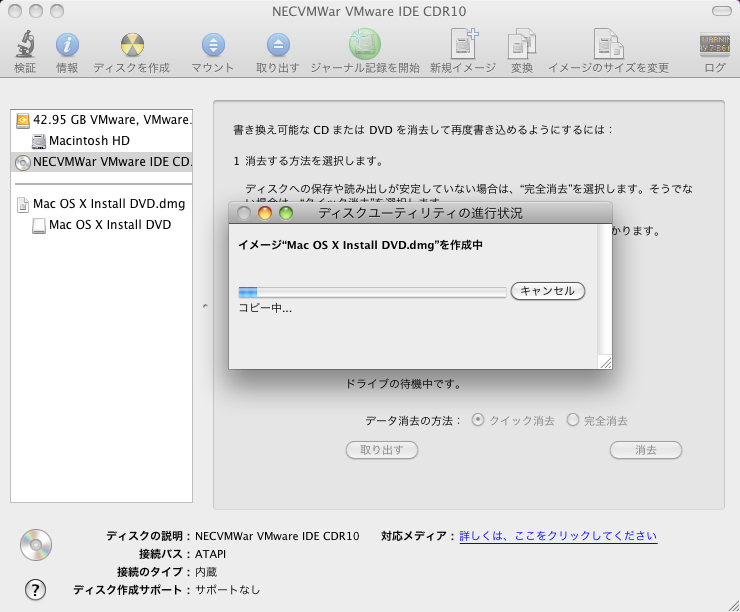The image size is (740, 612).
Task: Cancel the image creation (キャンセル)
Action: coord(547,291)
